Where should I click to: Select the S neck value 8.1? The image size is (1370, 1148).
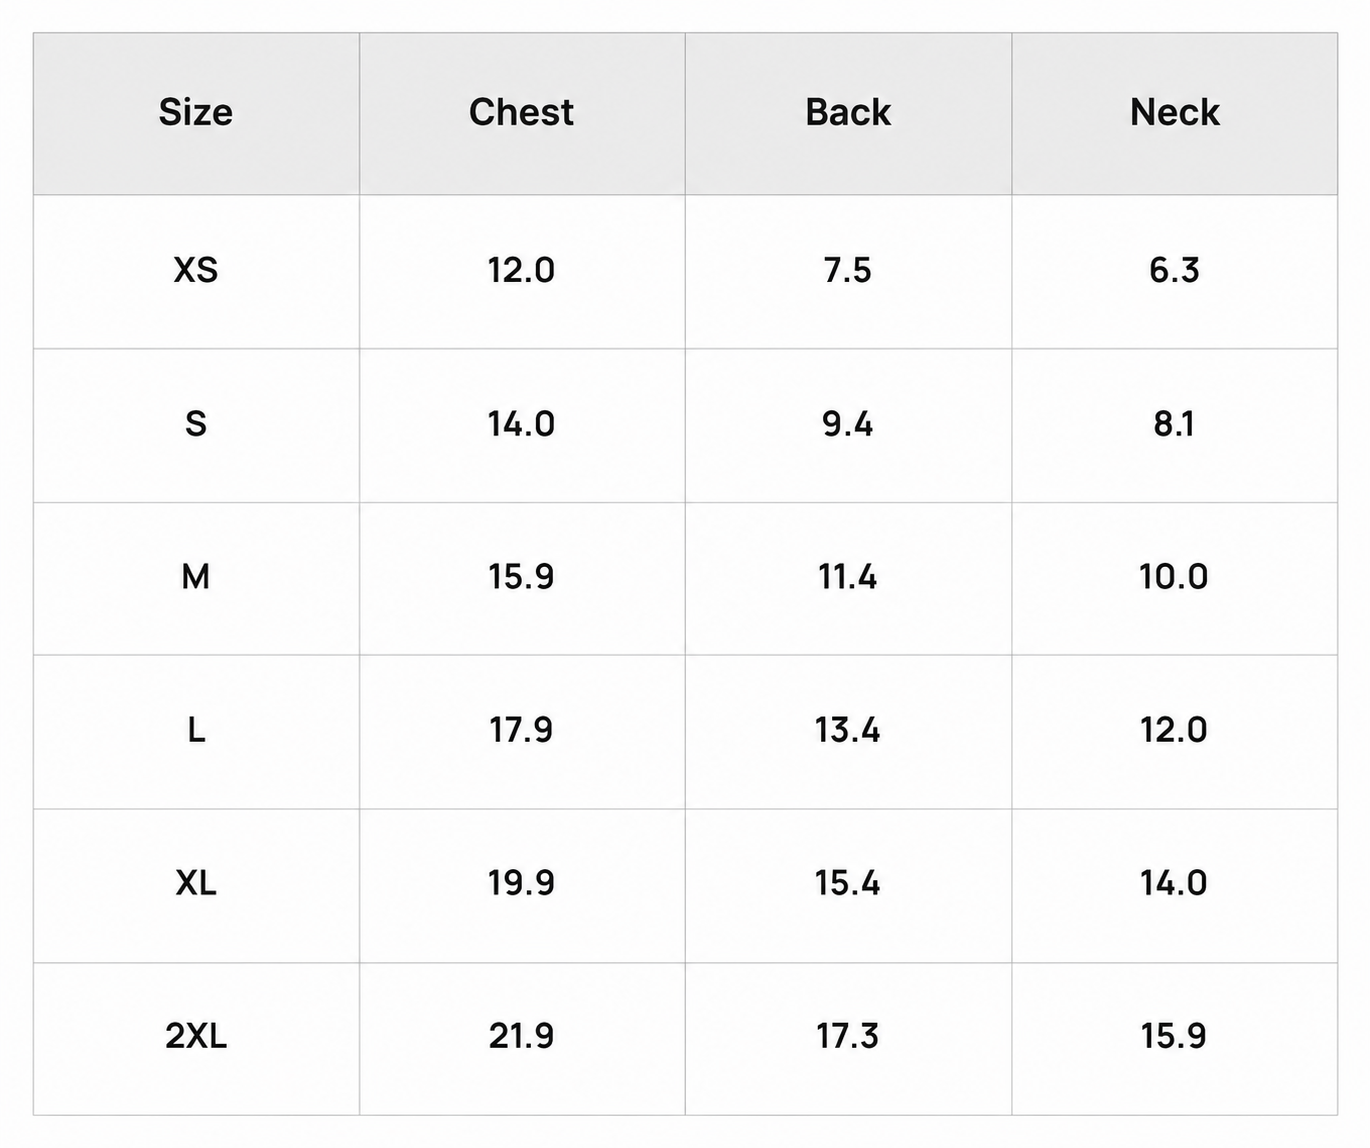(1174, 424)
